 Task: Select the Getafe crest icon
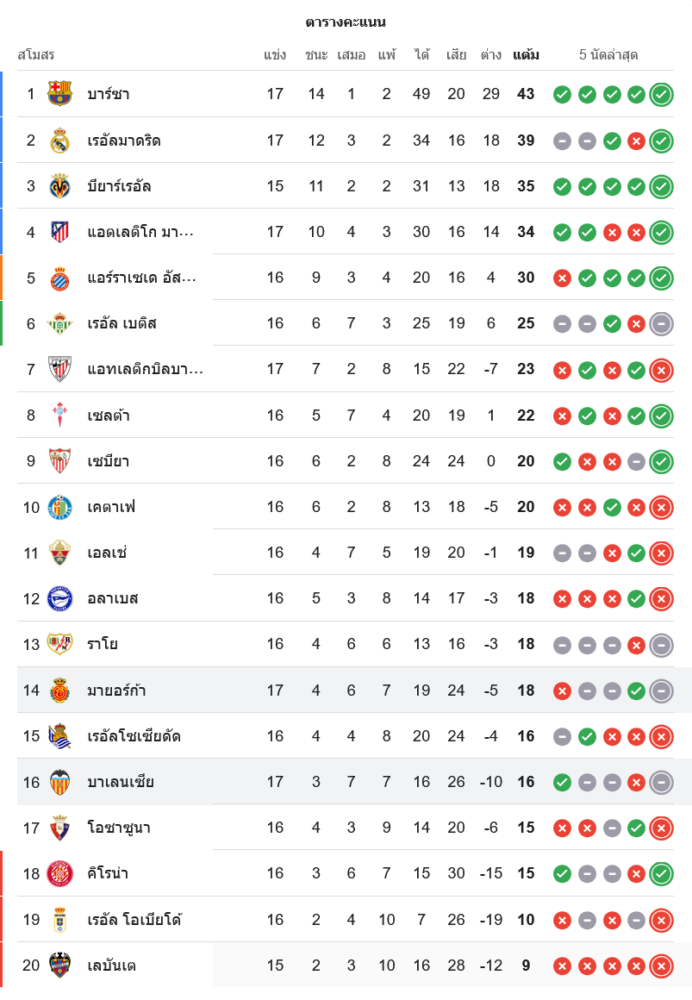coord(60,507)
